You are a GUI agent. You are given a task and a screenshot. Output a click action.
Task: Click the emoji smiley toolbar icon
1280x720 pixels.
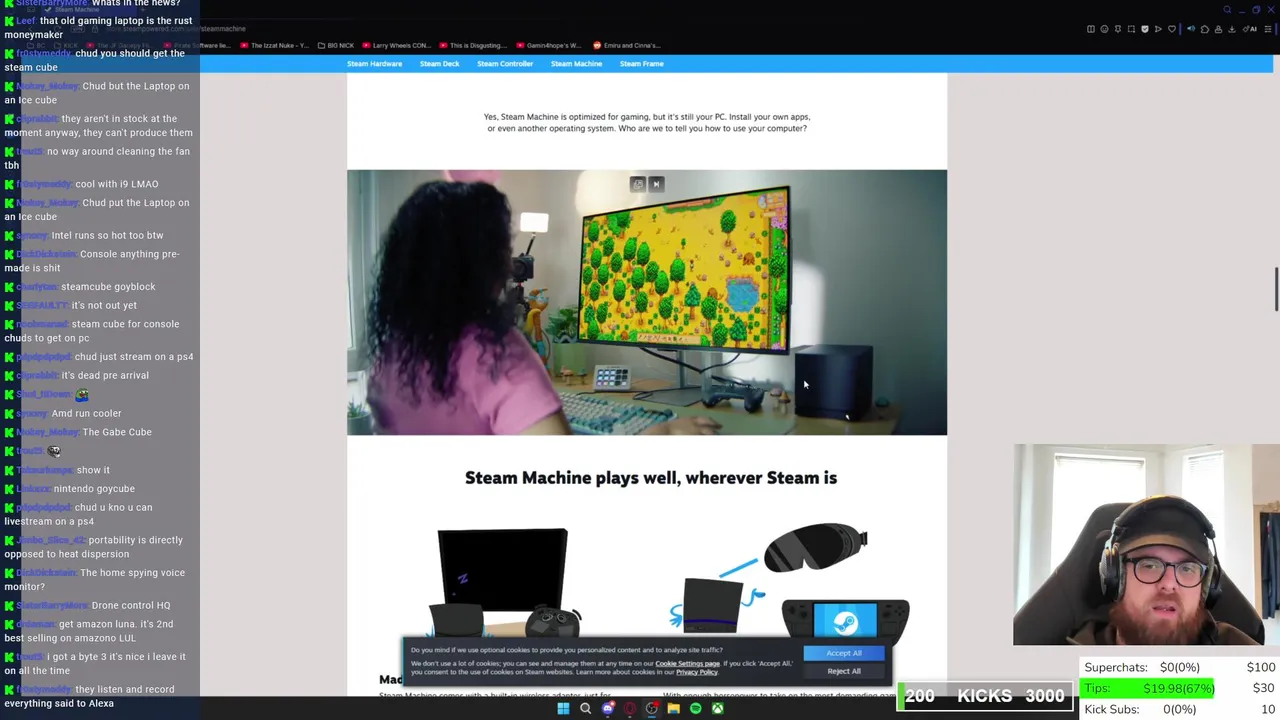tap(1104, 29)
